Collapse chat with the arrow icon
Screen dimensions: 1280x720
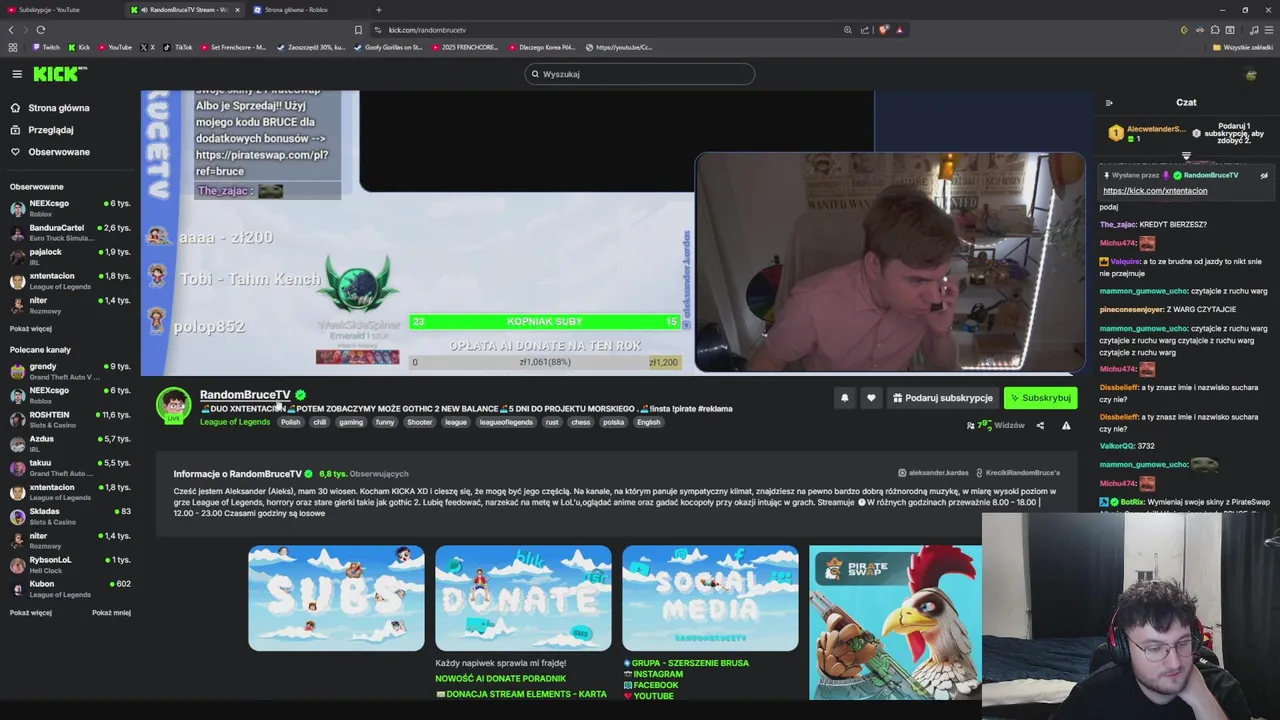click(1109, 102)
